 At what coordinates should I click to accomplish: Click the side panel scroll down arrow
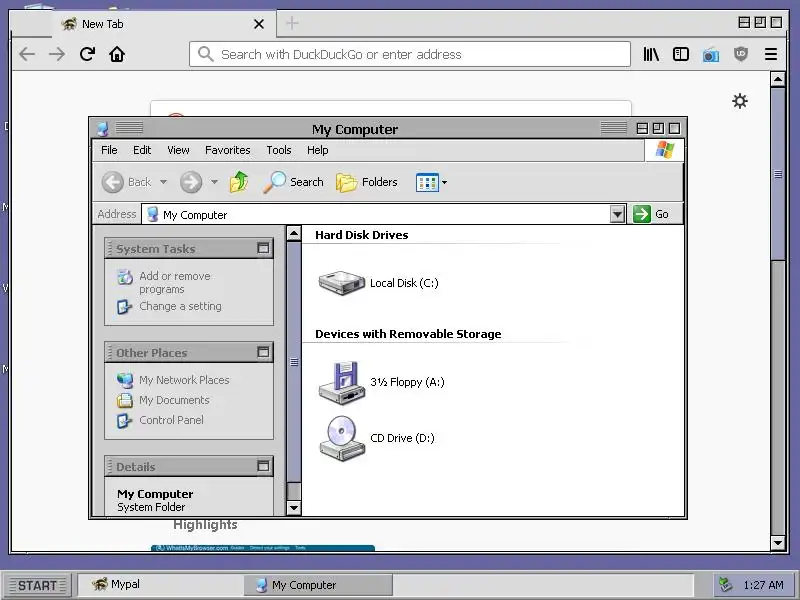(x=294, y=508)
